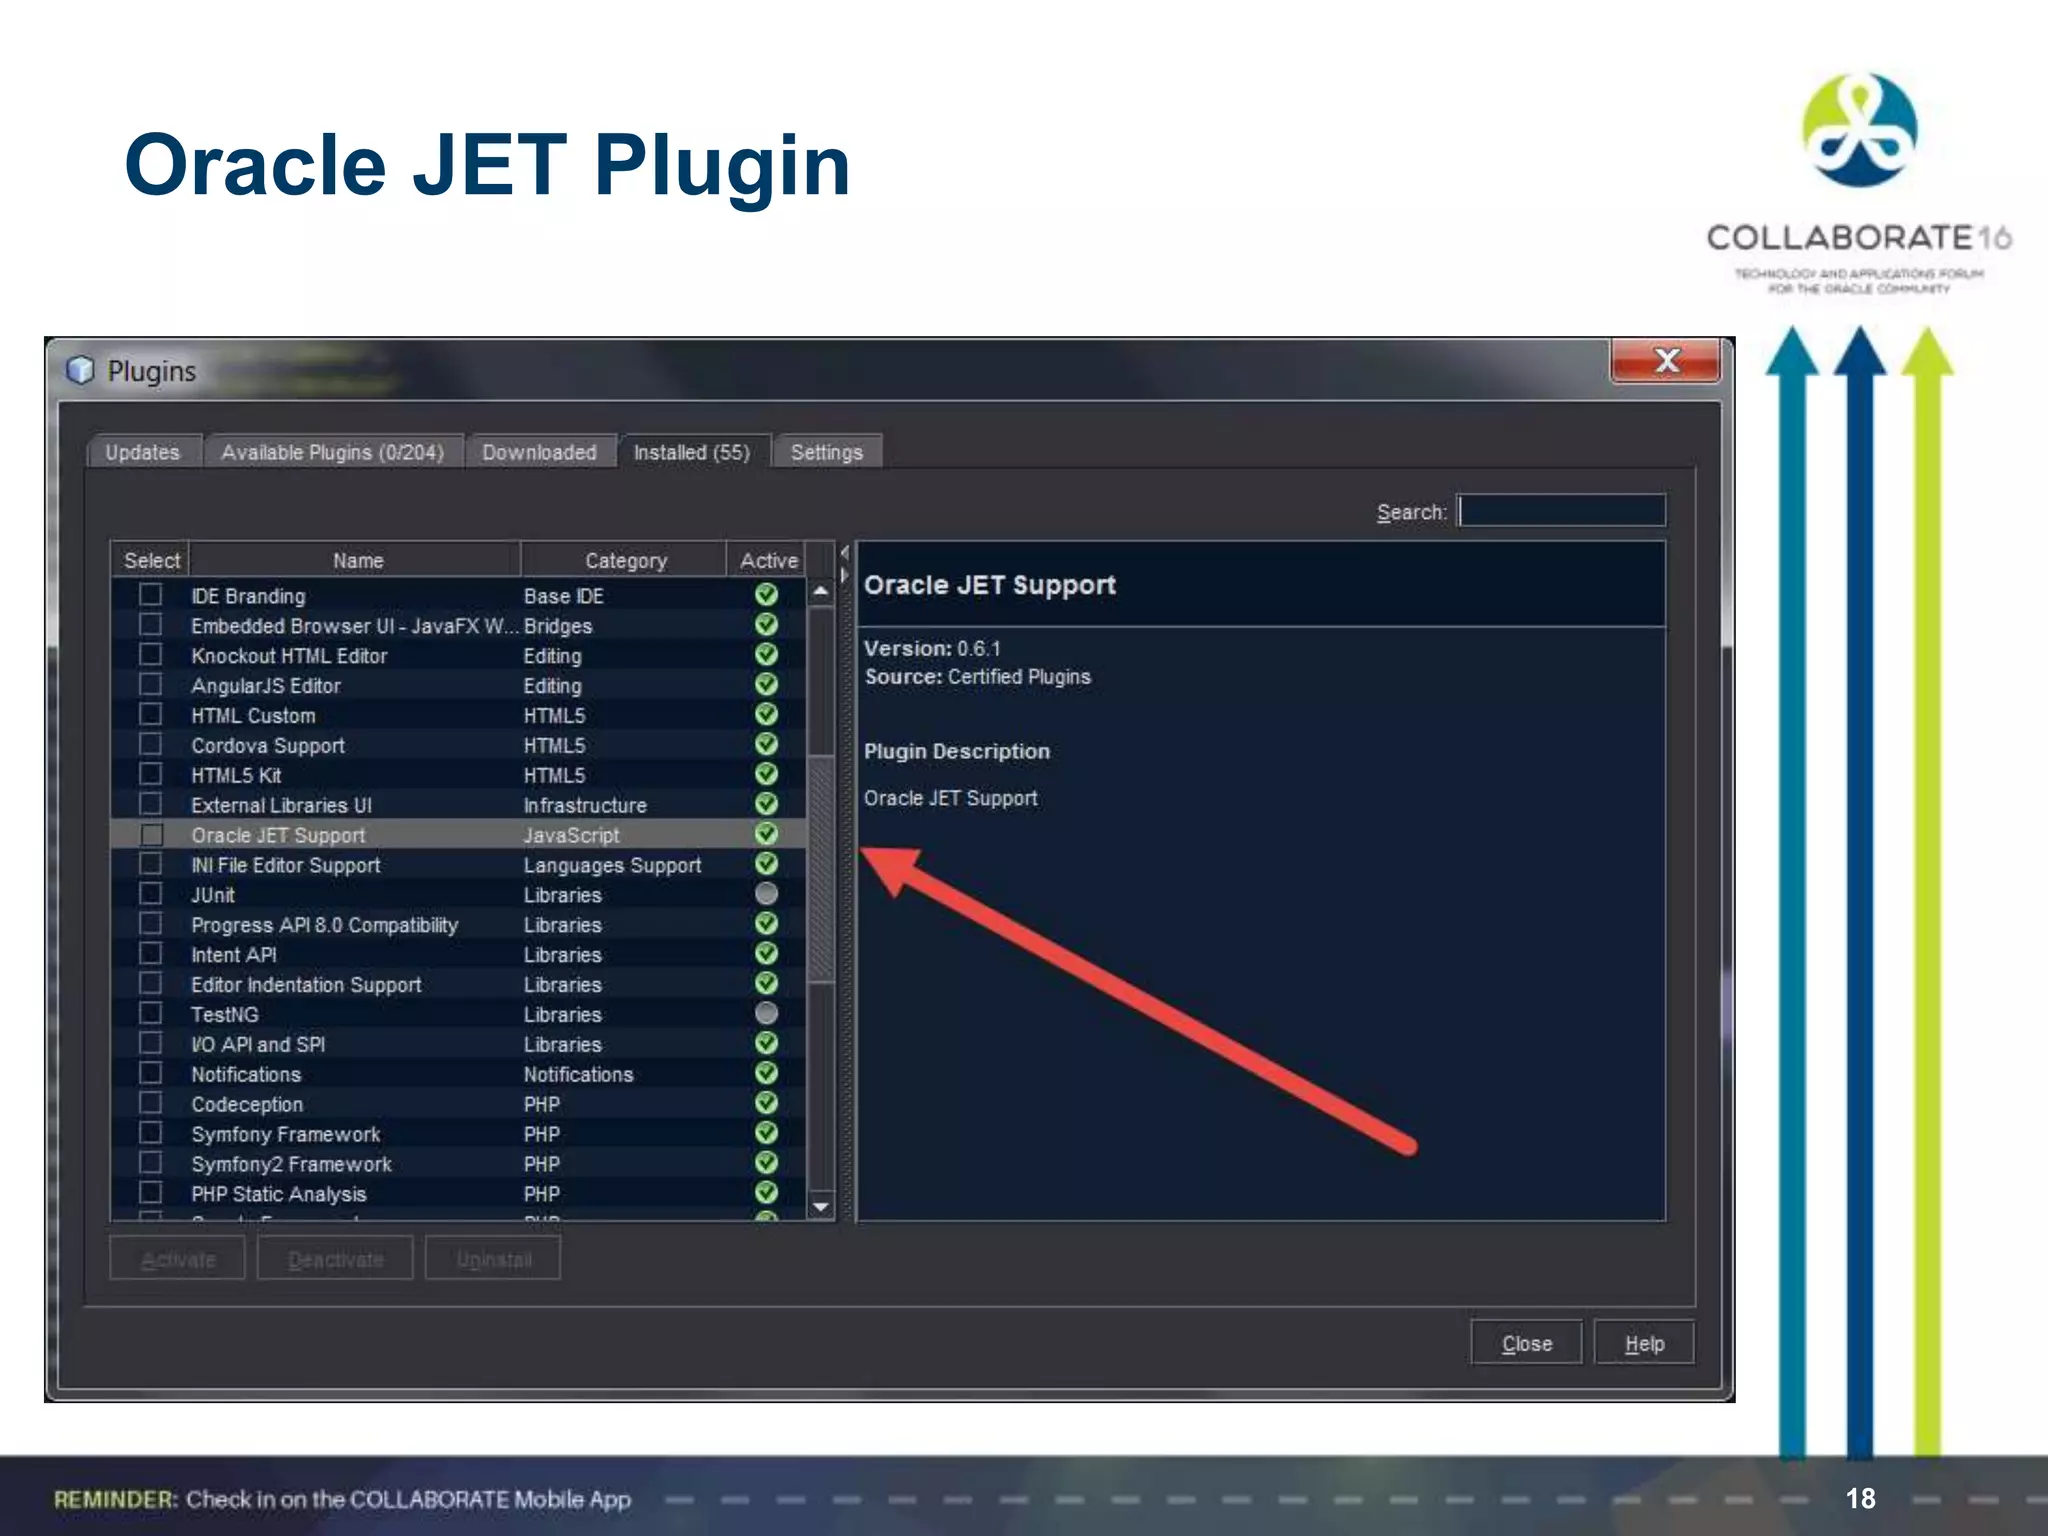2048x1536 pixels.
Task: Tick the Symfony Framework checkbox
Action: 151,1134
